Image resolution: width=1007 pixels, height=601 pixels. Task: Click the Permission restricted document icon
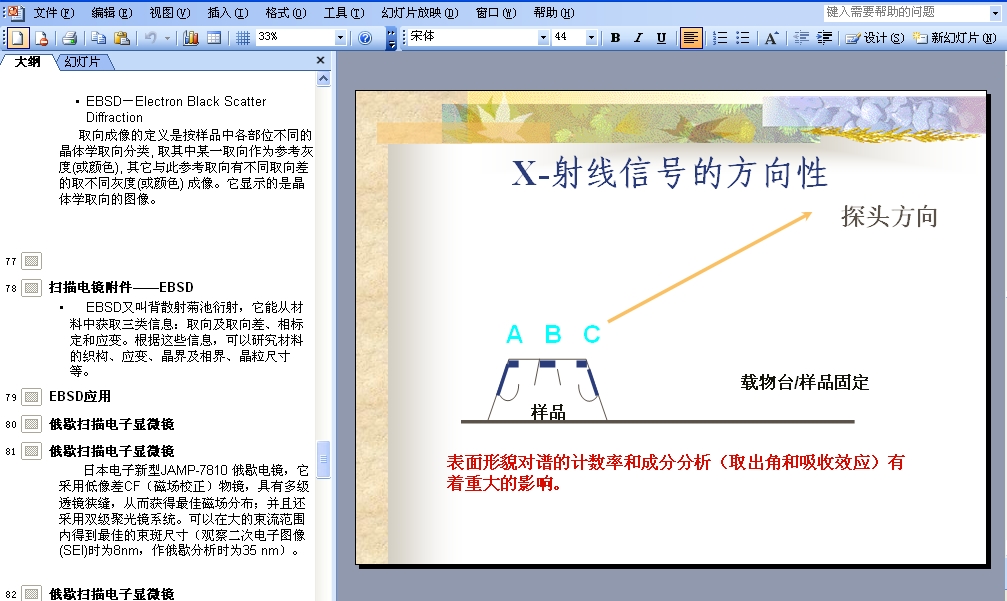(x=42, y=39)
